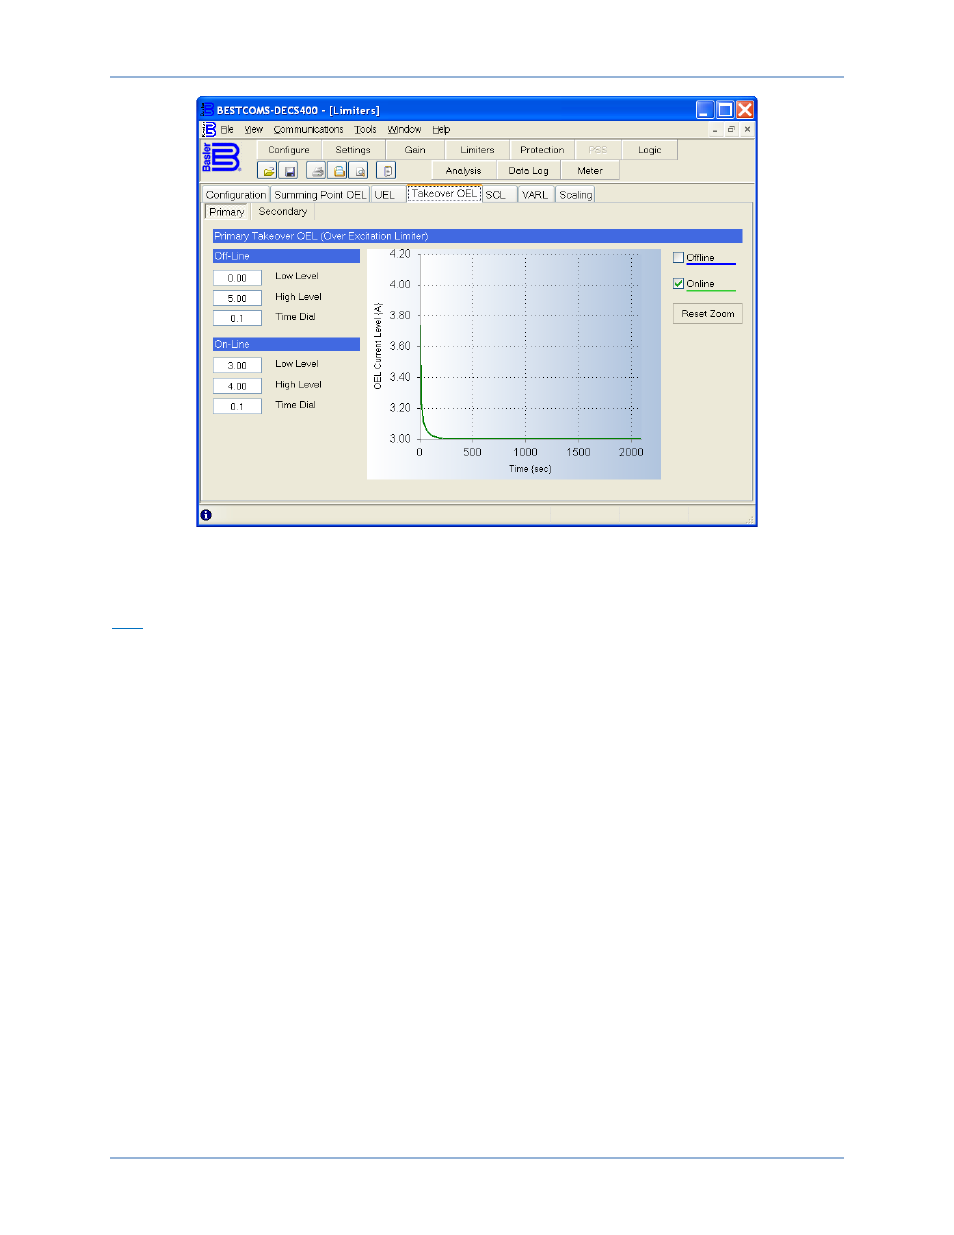Image resolution: width=954 pixels, height=1235 pixels.
Task: Select the Primary sub-tab
Action: (x=227, y=212)
